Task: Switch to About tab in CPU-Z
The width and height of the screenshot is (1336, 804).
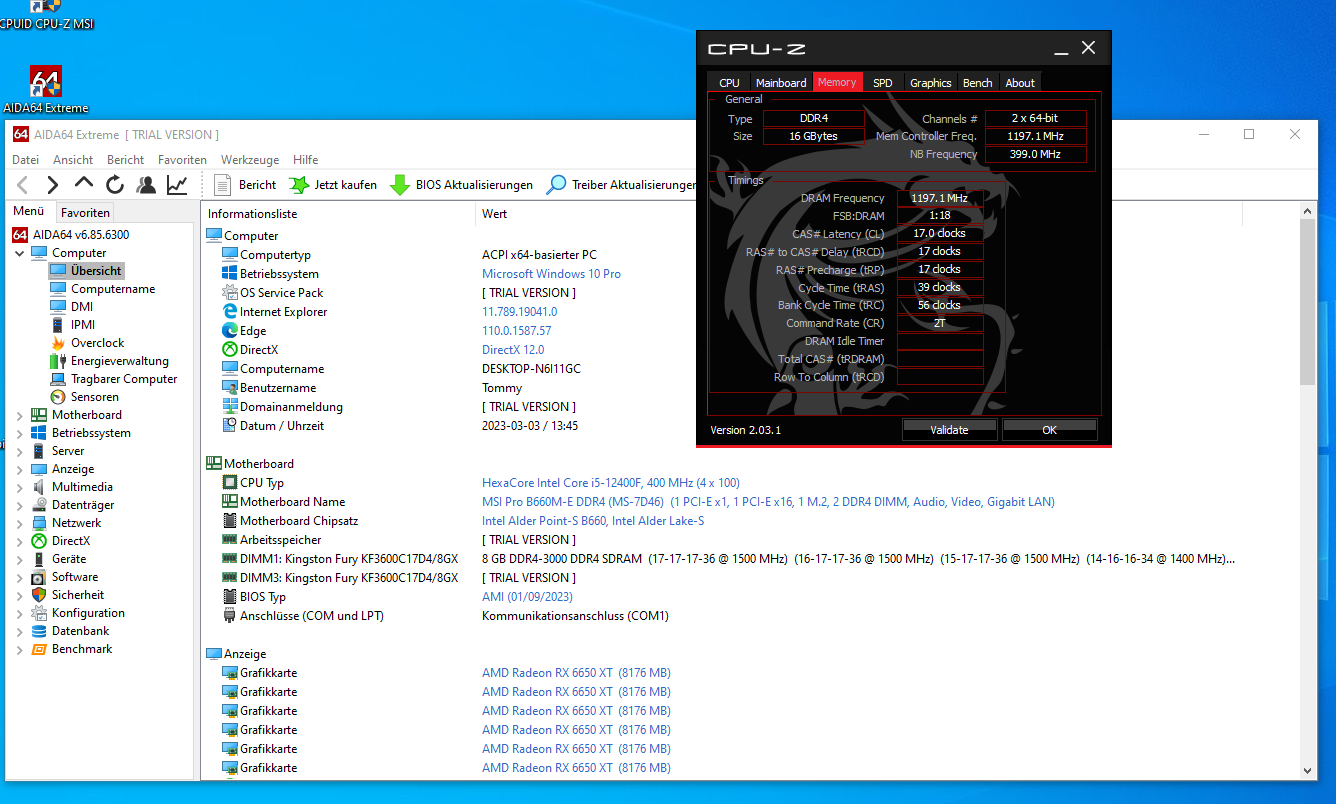Action: coord(1020,83)
